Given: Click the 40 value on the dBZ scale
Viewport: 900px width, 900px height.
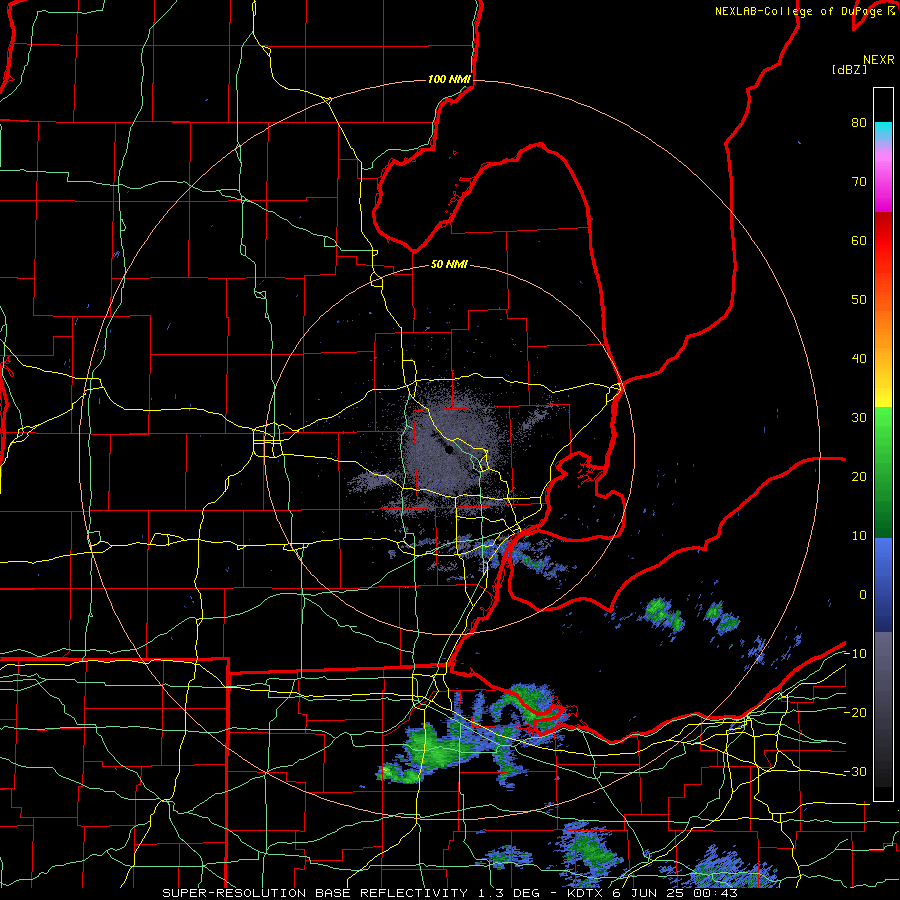Looking at the screenshot, I should pyautogui.click(x=859, y=359).
